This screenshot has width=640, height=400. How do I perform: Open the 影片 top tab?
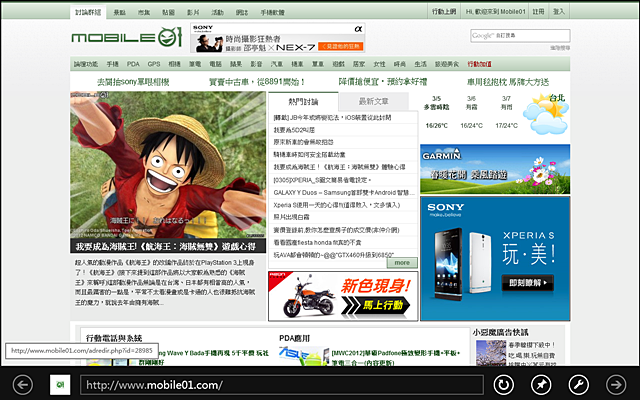click(x=193, y=13)
